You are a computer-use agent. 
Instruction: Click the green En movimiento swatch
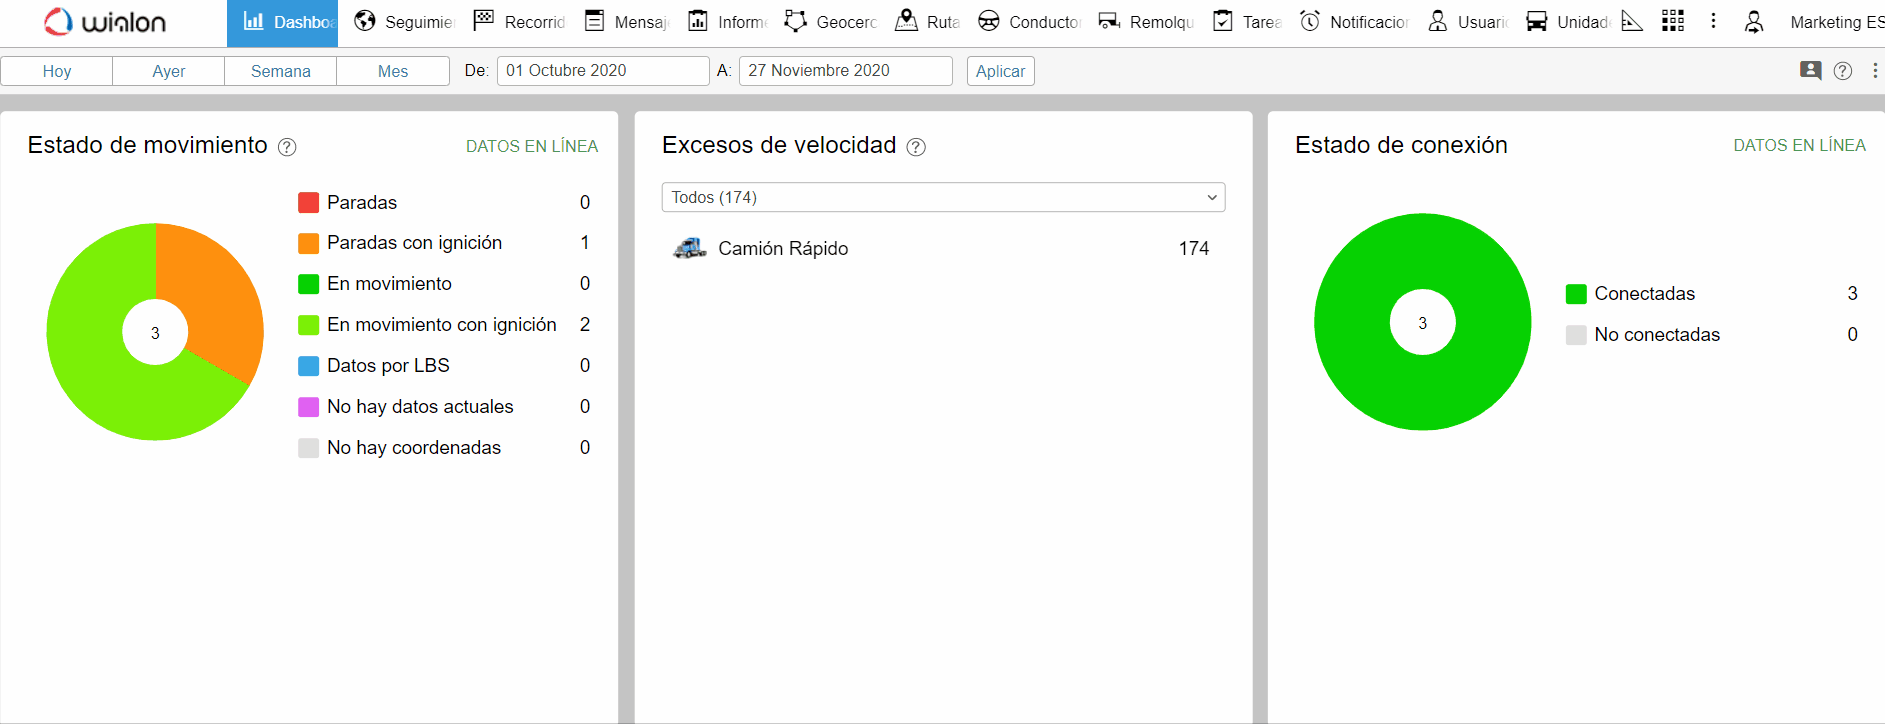[309, 284]
